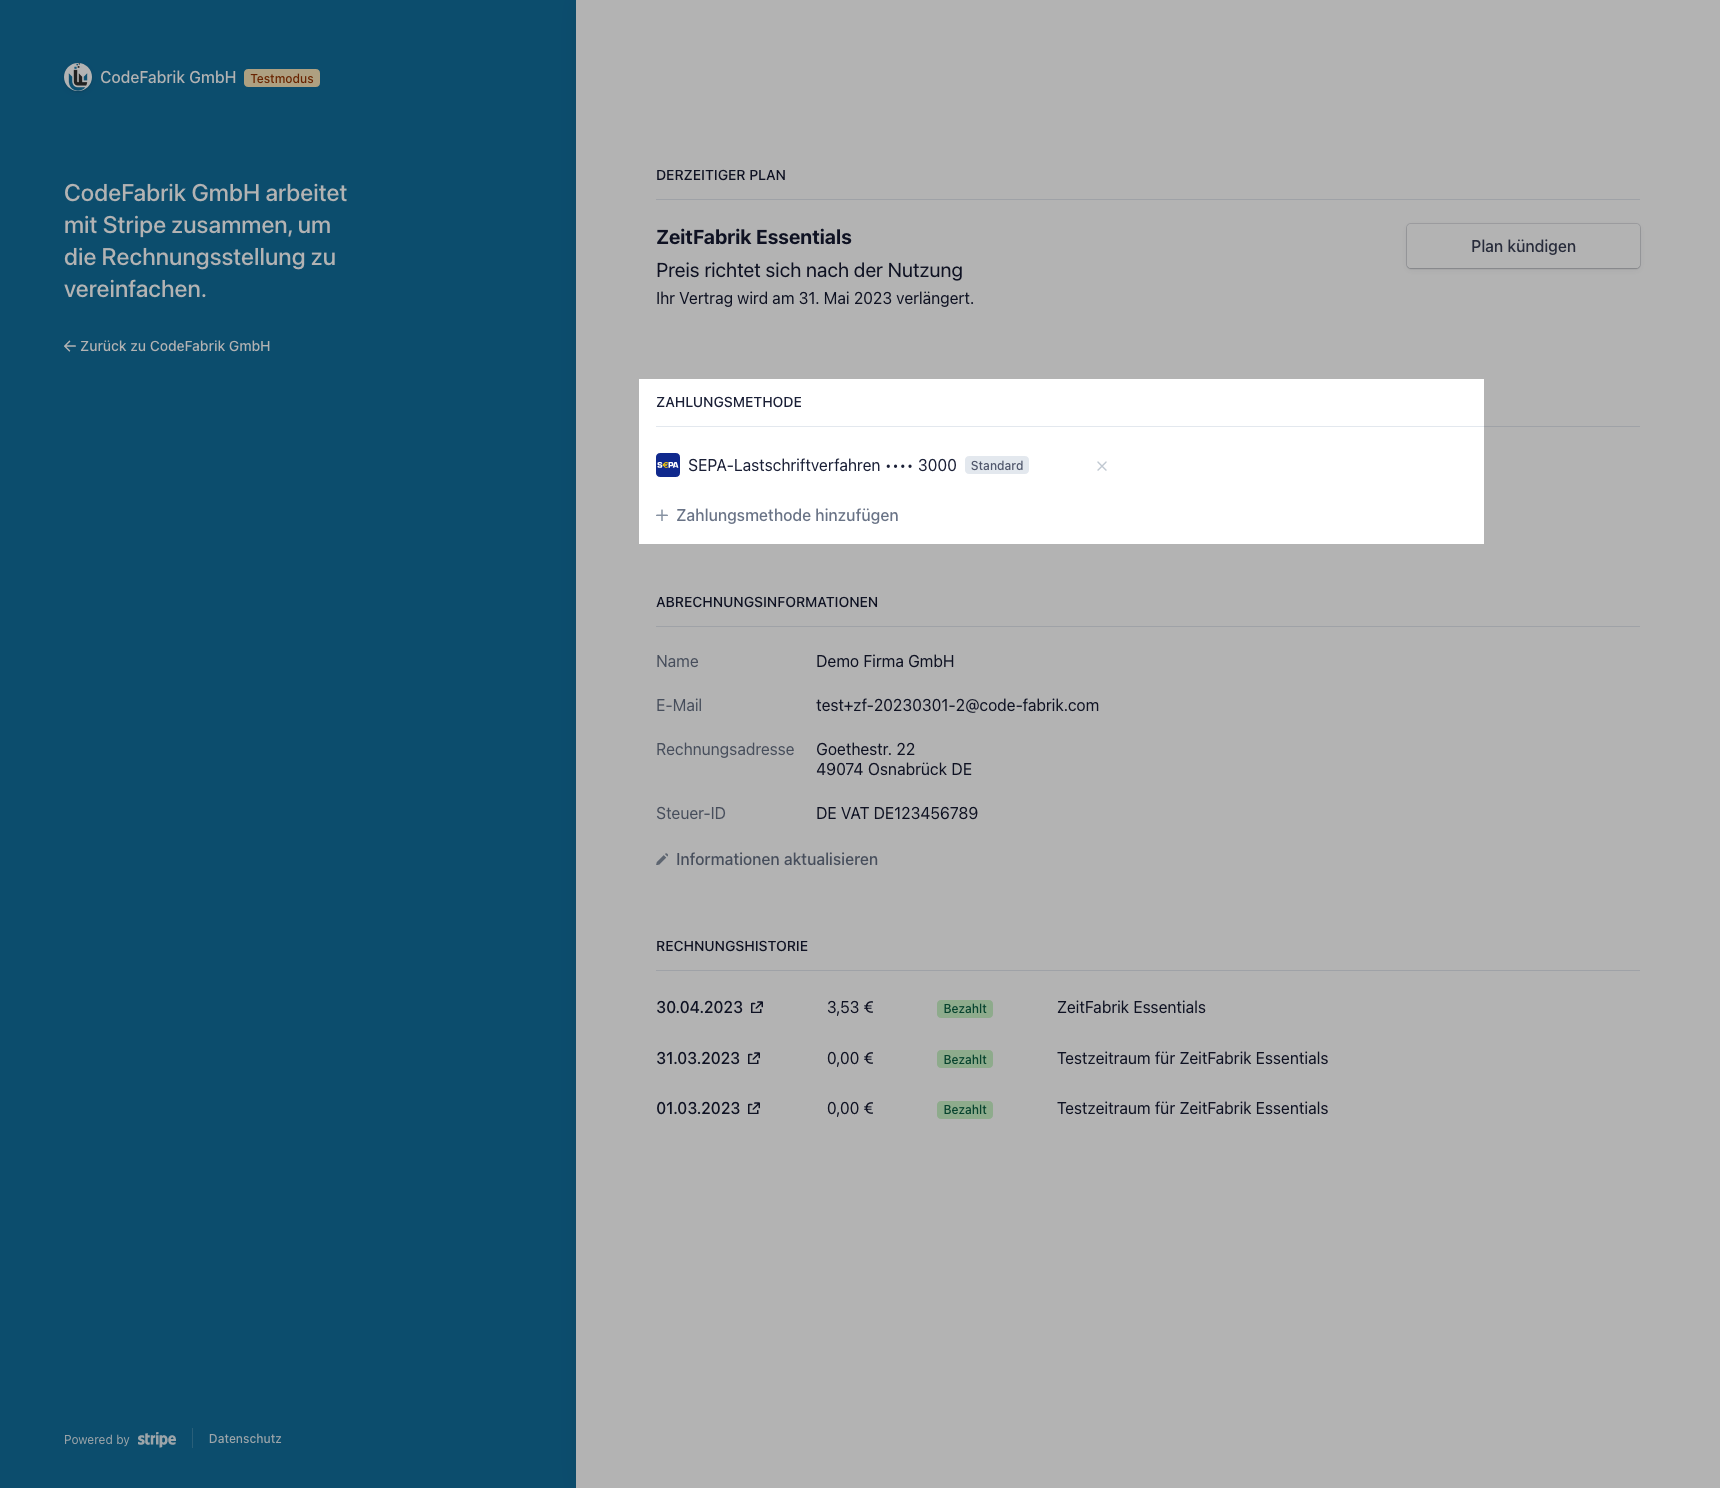Image resolution: width=1720 pixels, height=1488 pixels.
Task: Click the Stripe logo in footer
Action: (157, 1439)
